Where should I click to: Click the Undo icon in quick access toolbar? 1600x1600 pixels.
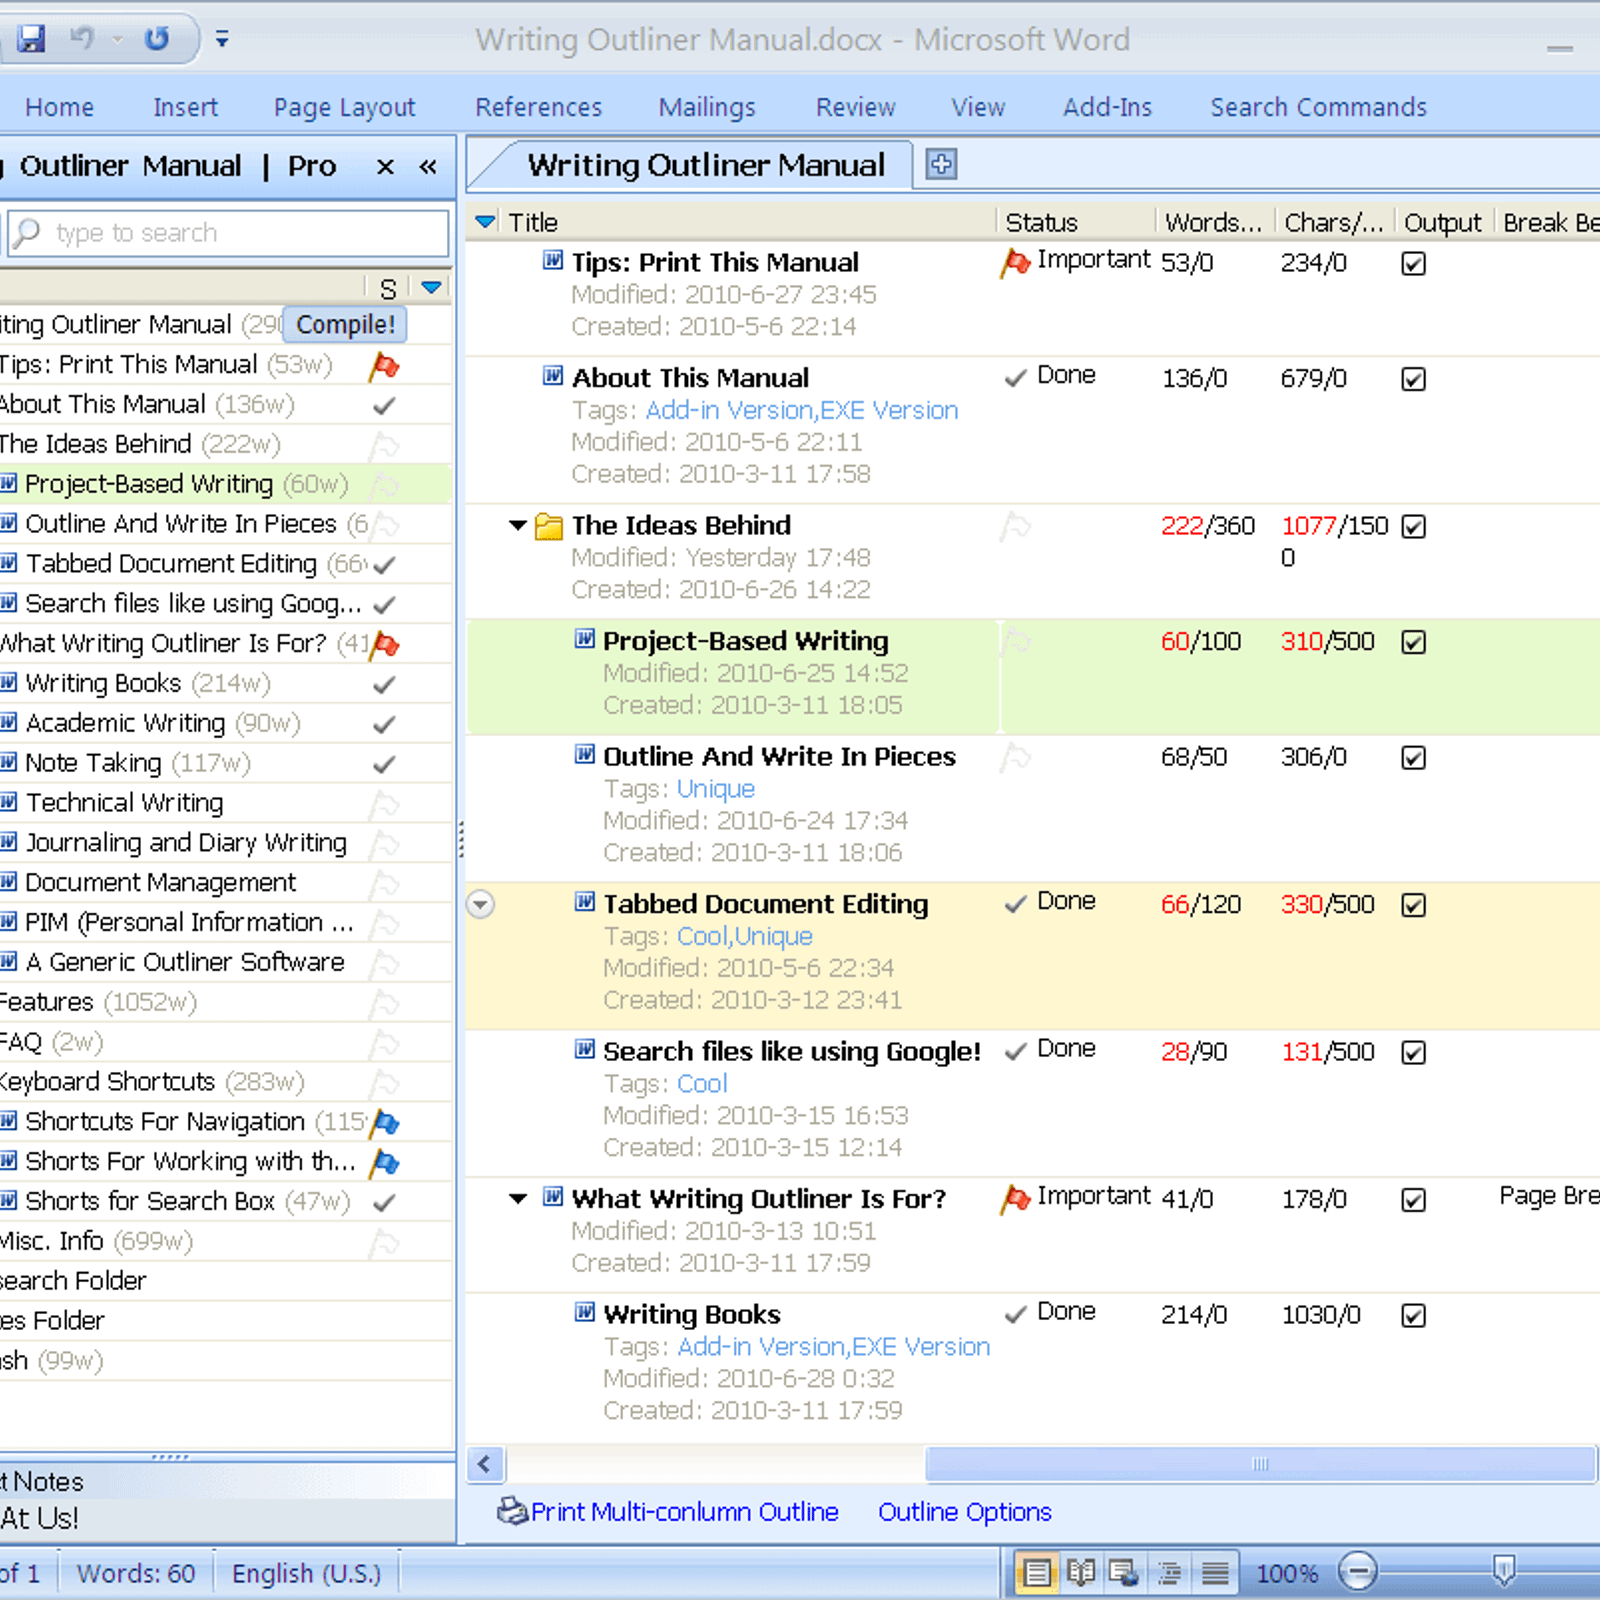click(x=82, y=39)
